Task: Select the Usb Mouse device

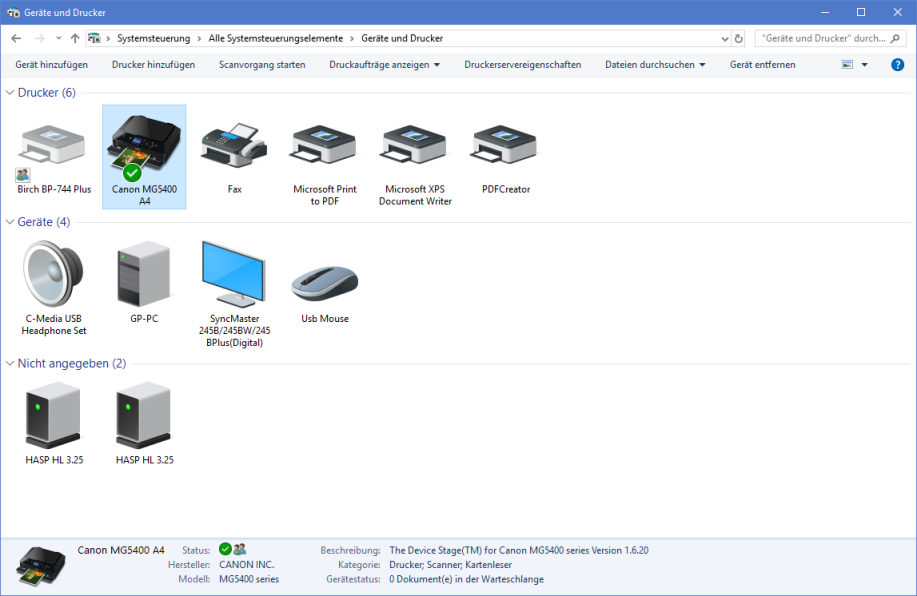Action: 325,294
